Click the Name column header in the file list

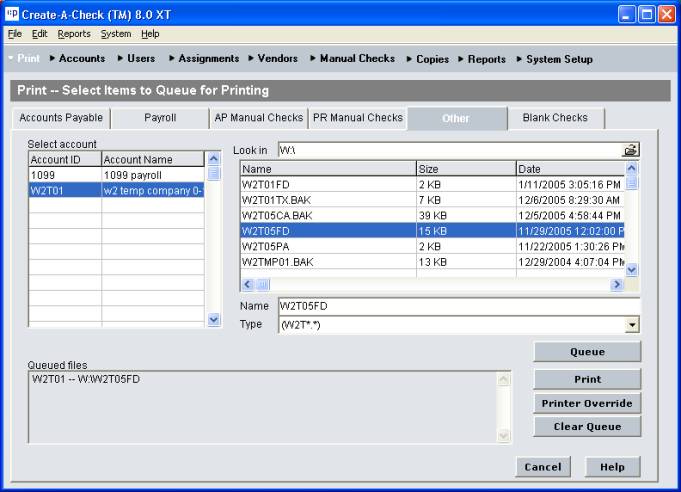[328, 168]
